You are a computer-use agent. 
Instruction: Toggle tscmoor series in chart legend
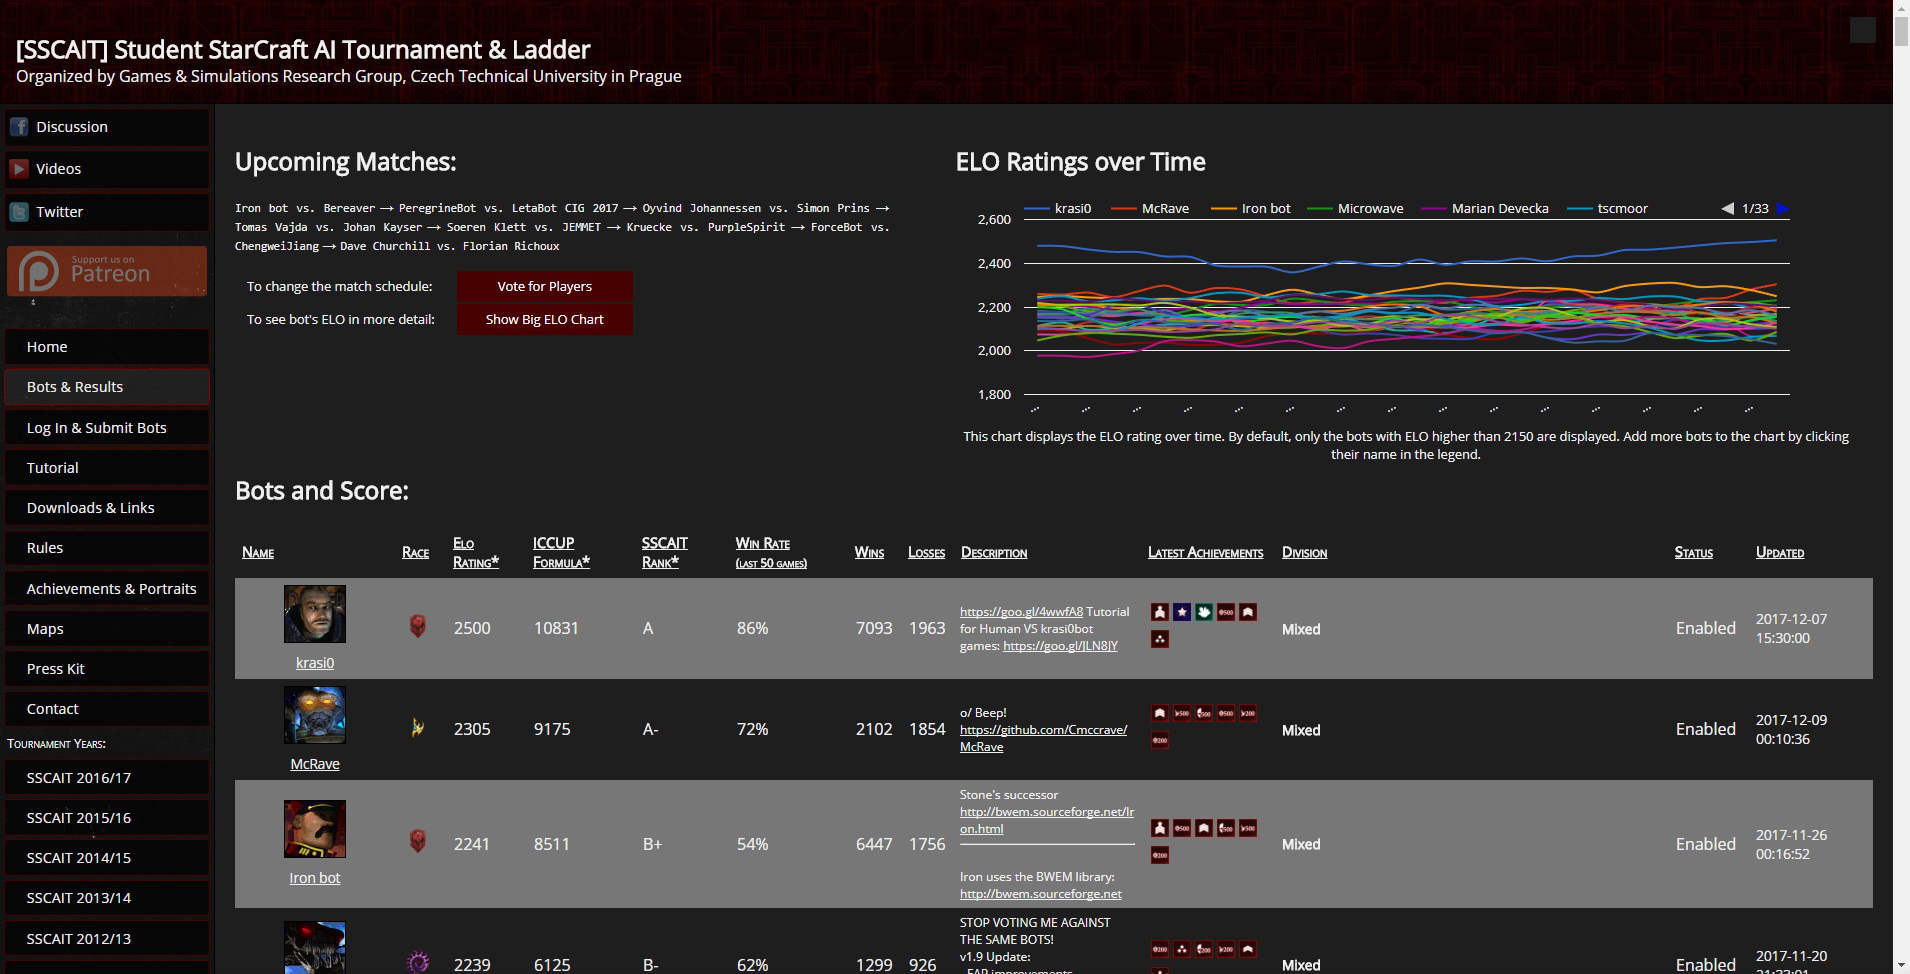click(x=1607, y=209)
